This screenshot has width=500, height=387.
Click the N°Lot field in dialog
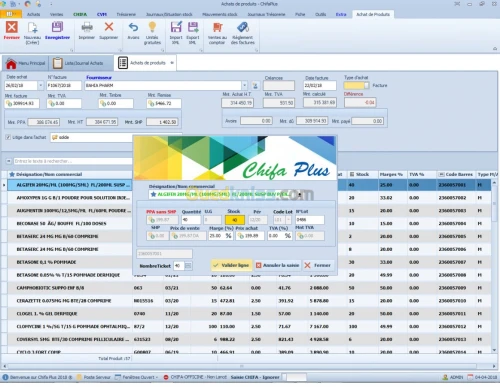coord(310,220)
